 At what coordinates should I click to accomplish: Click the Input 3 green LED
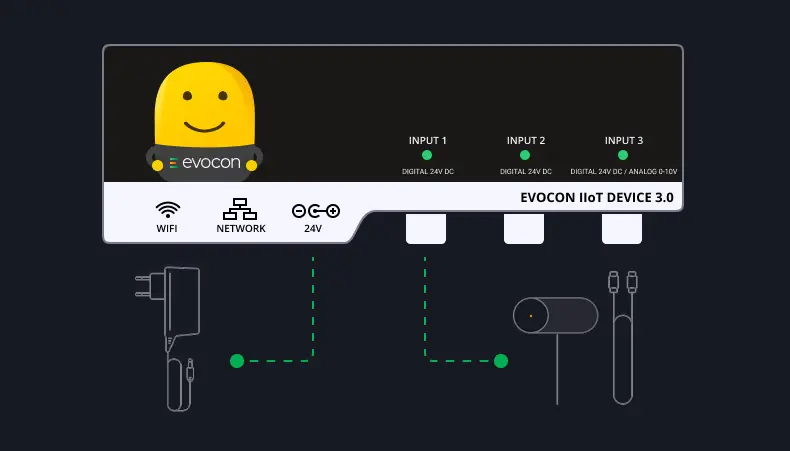pos(623,155)
